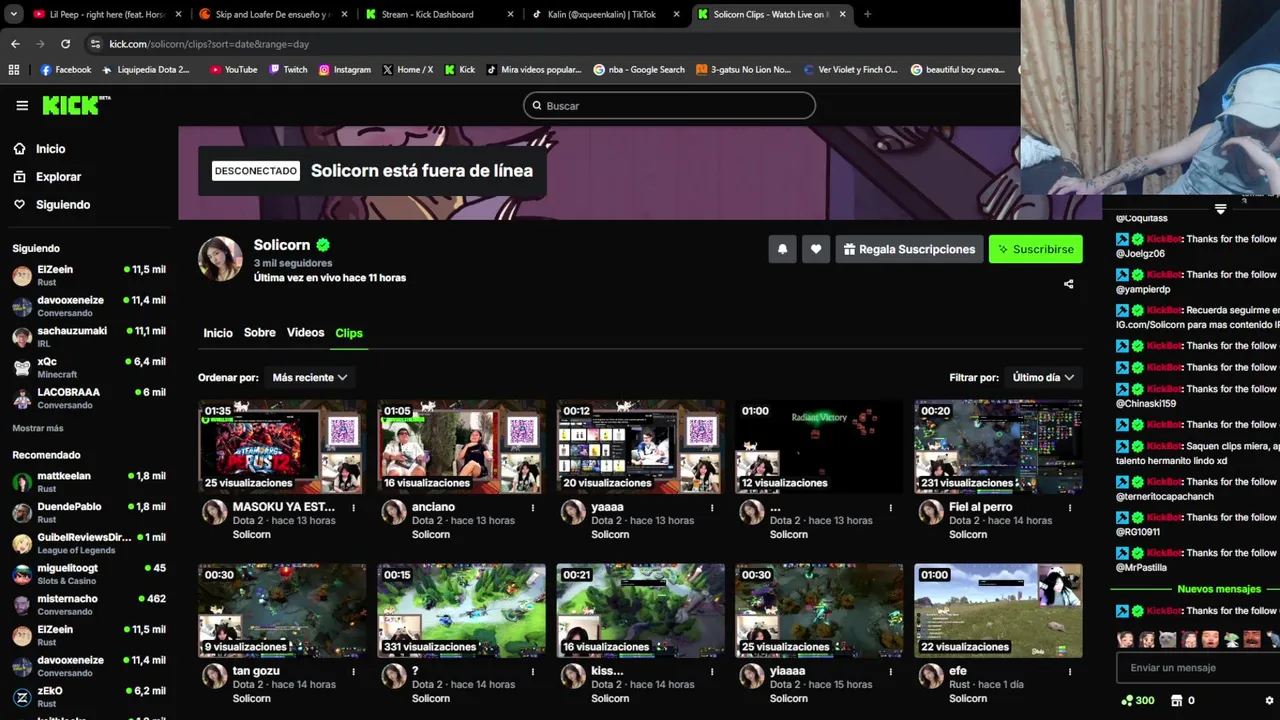The width and height of the screenshot is (1280, 720).
Task: Open options menu for yiaaaa clip
Action: [x=891, y=671]
